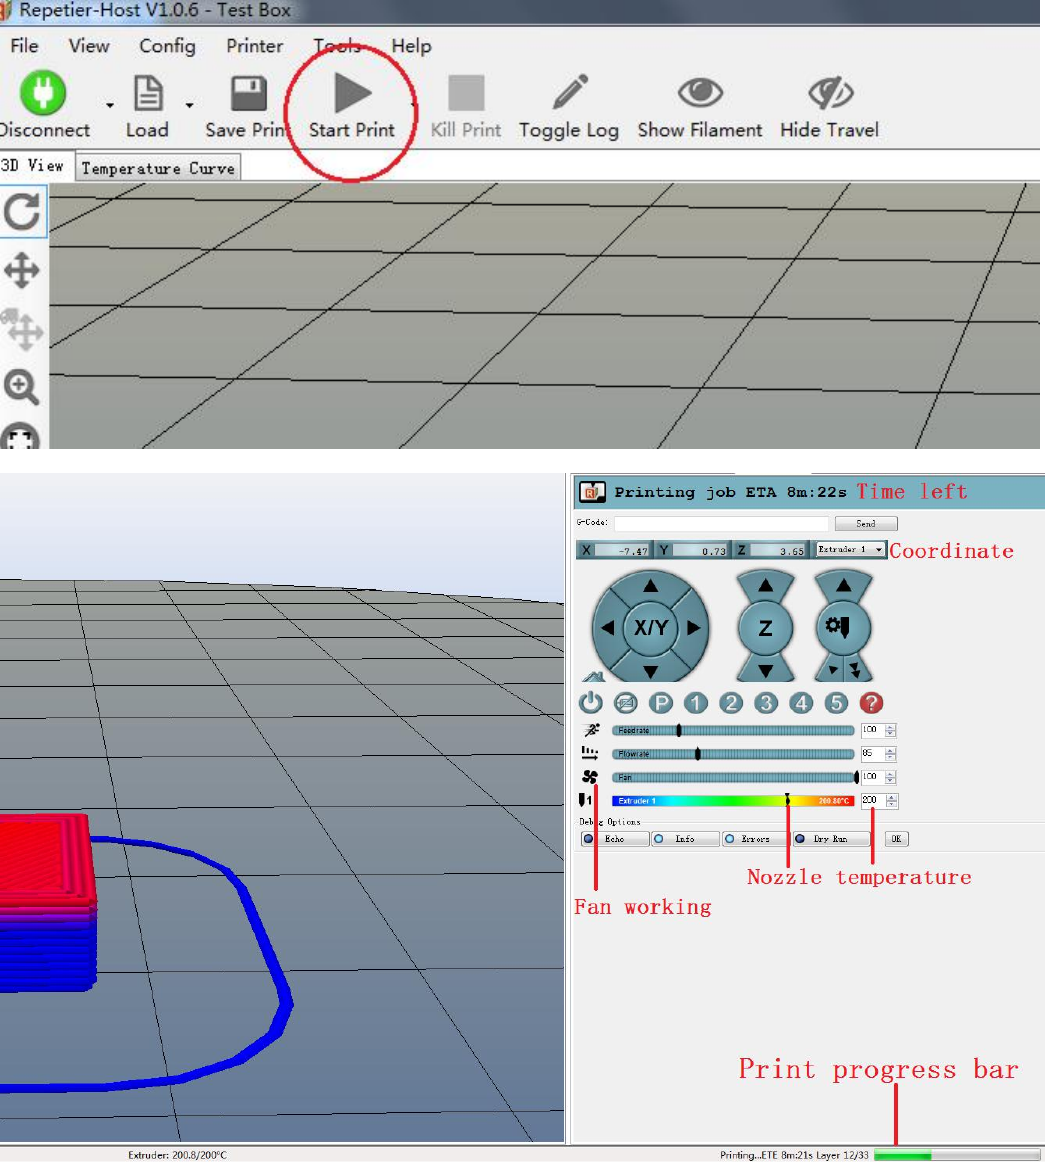Screen dimensions: 1045x1162
Task: Move Z axis up arrow
Action: (x=766, y=585)
